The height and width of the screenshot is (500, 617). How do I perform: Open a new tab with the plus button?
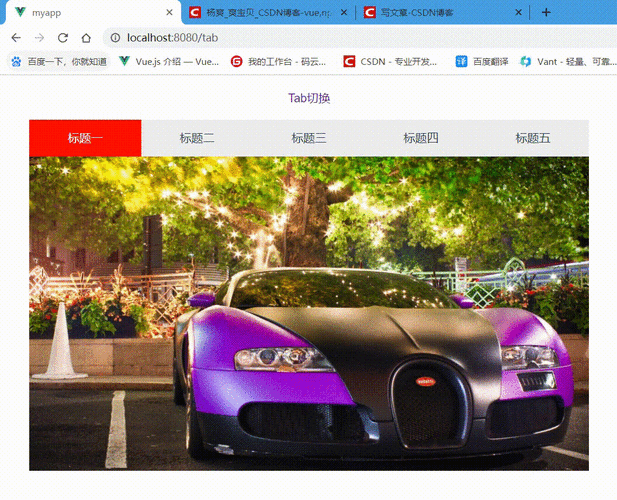click(546, 13)
